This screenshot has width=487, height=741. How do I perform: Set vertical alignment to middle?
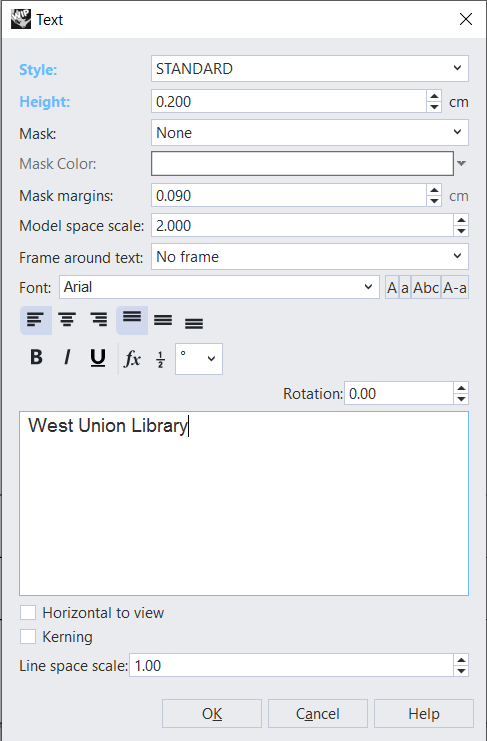click(x=163, y=320)
